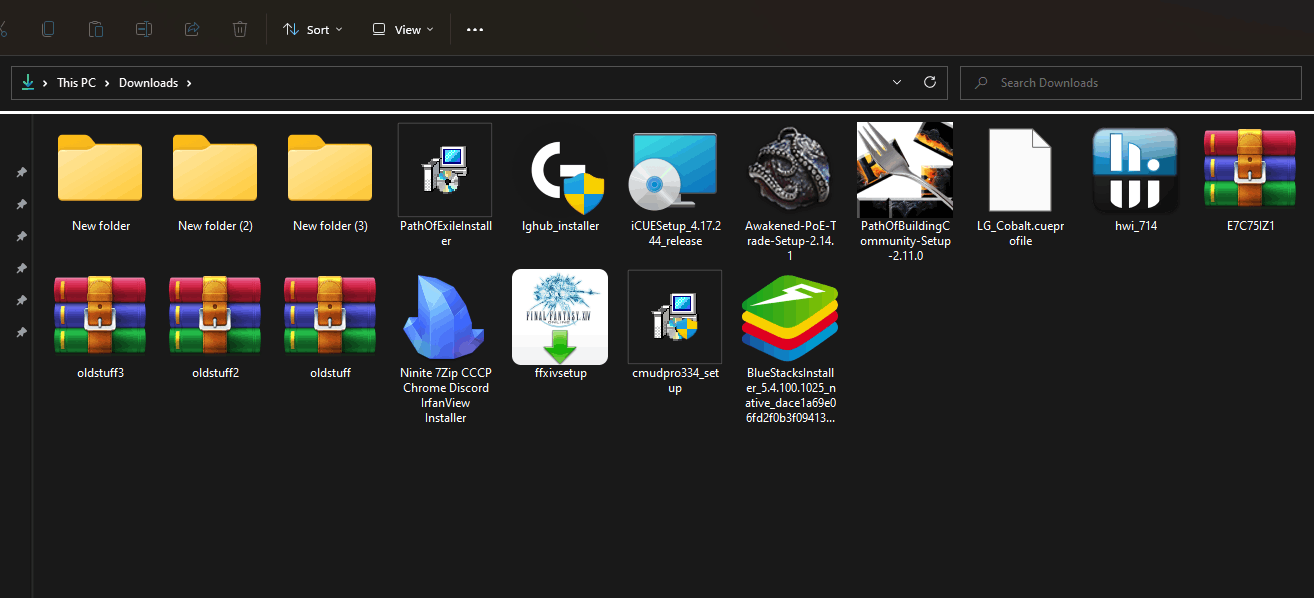The image size is (1314, 598).
Task: Click the 'lghub_installer' file name
Action: coord(560,226)
